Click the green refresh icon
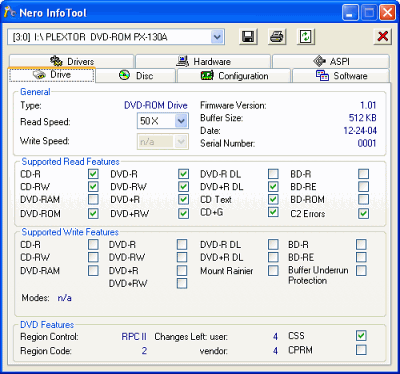This screenshot has width=400, height=374. point(306,37)
